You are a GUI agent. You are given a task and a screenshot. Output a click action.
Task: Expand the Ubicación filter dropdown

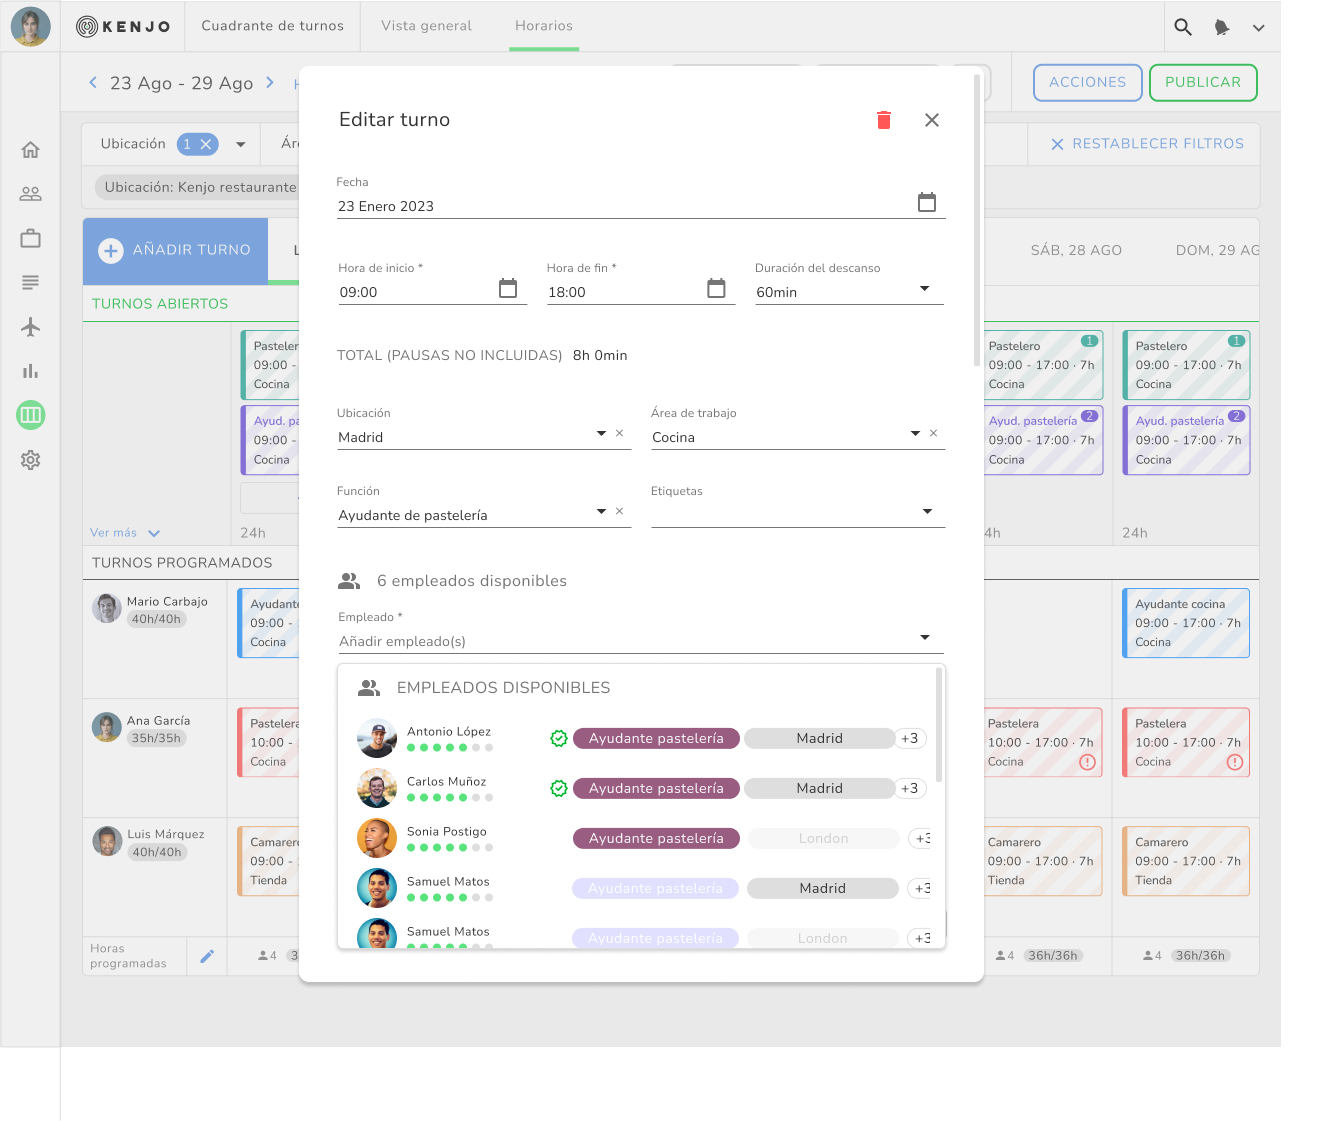point(241,144)
